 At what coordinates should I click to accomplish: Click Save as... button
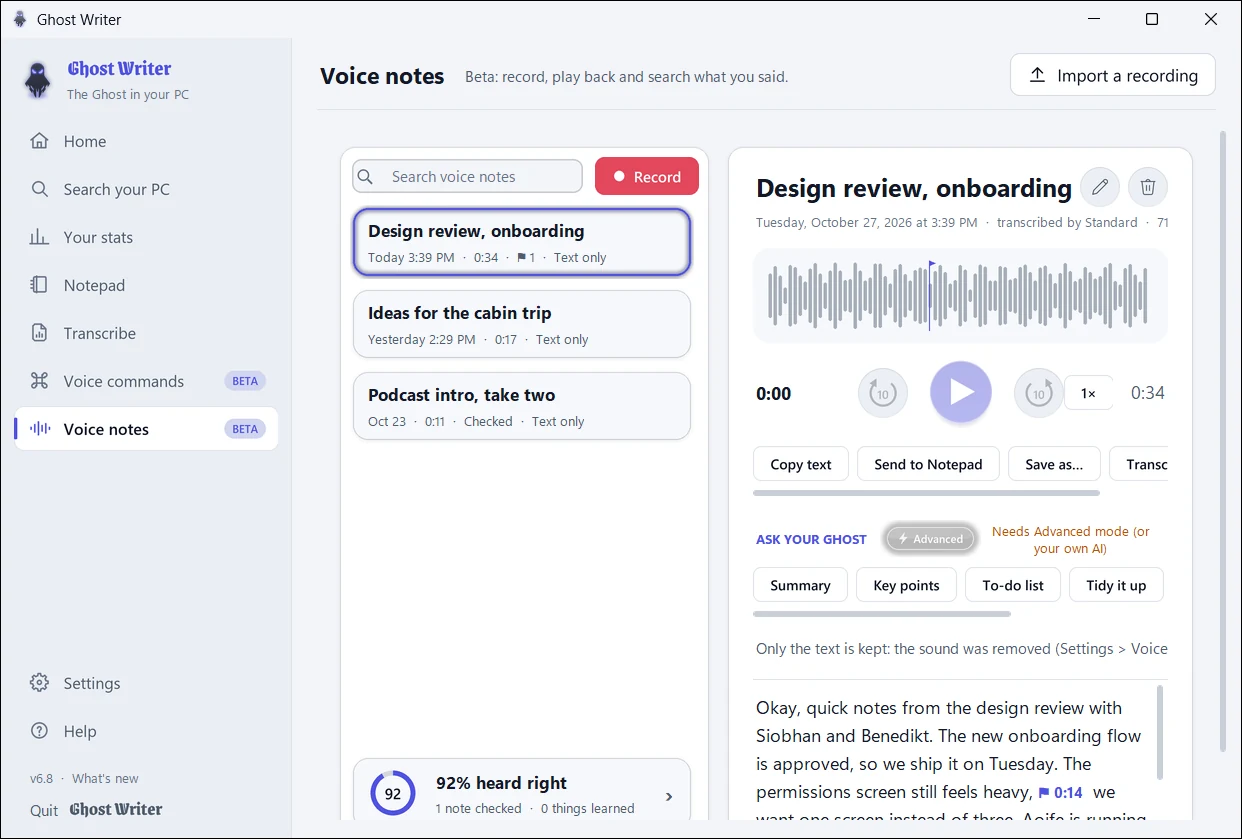[1054, 464]
